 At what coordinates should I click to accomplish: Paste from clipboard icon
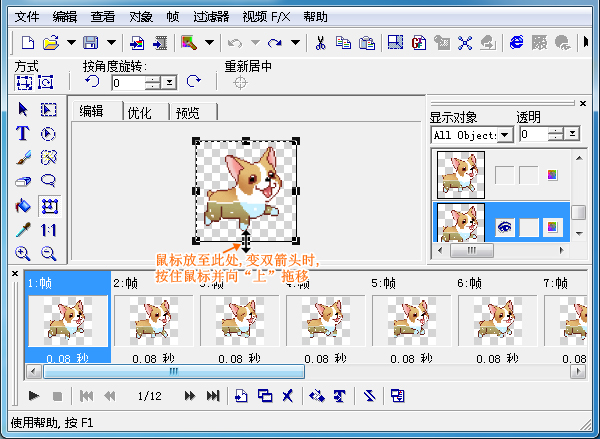(367, 43)
